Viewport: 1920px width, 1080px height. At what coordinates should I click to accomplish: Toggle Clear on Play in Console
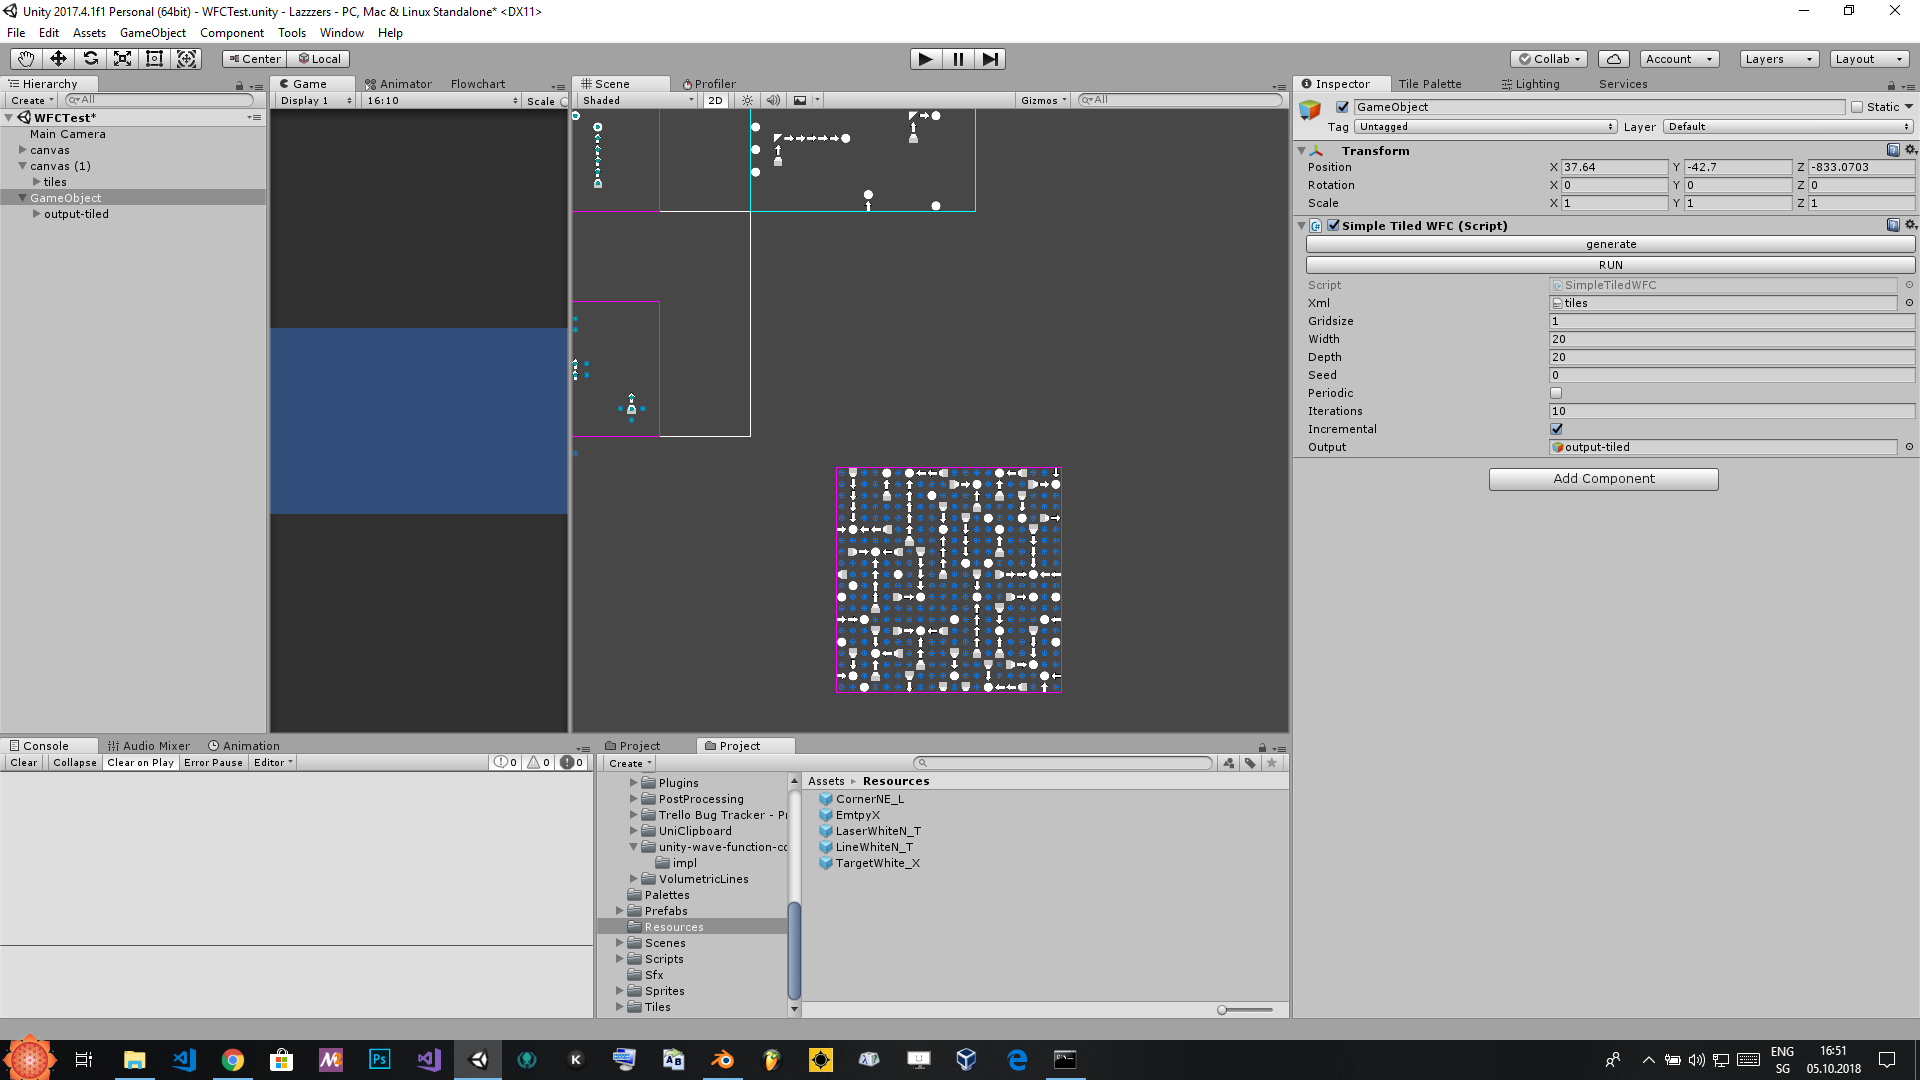140,763
